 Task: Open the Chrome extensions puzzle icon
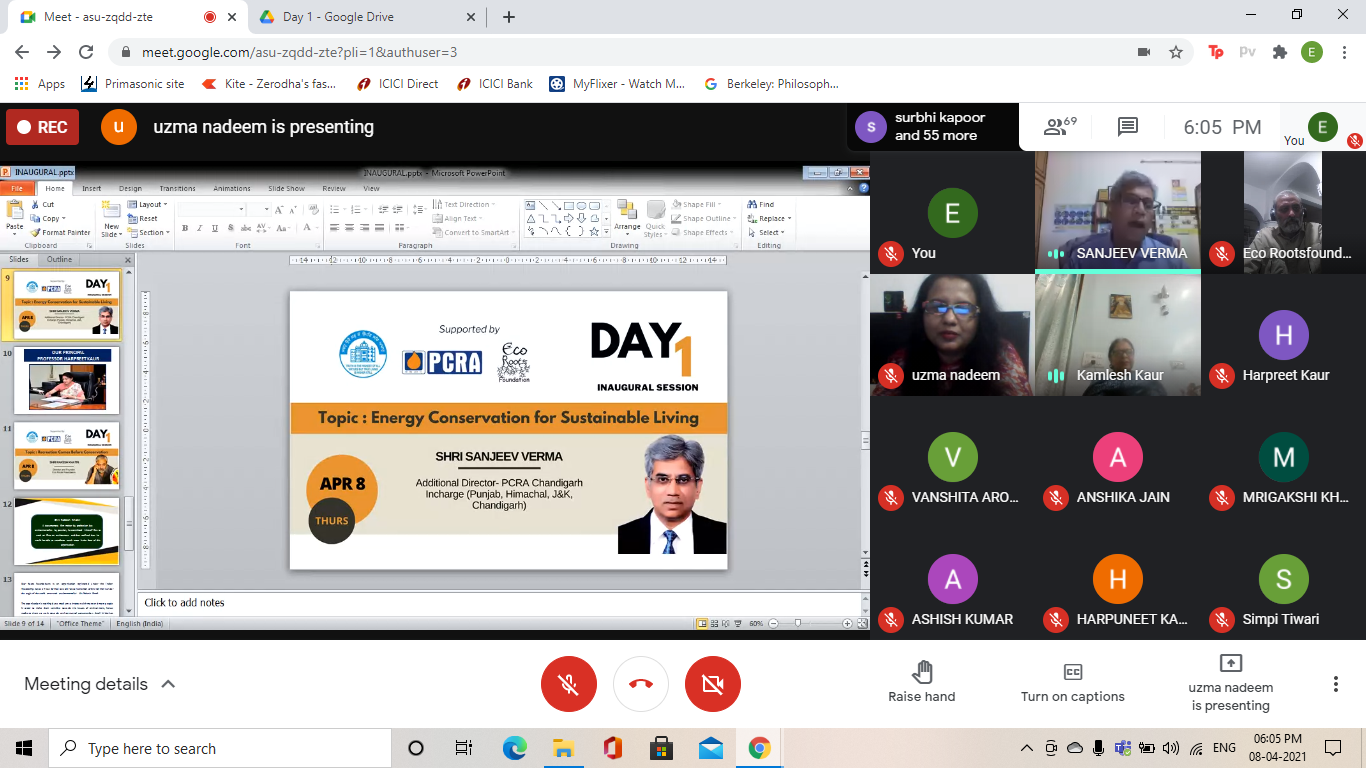pos(1279,52)
